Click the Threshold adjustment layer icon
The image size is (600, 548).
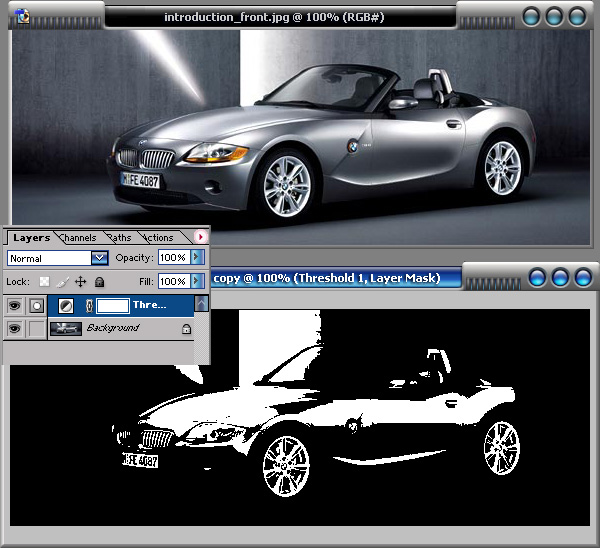[66, 306]
